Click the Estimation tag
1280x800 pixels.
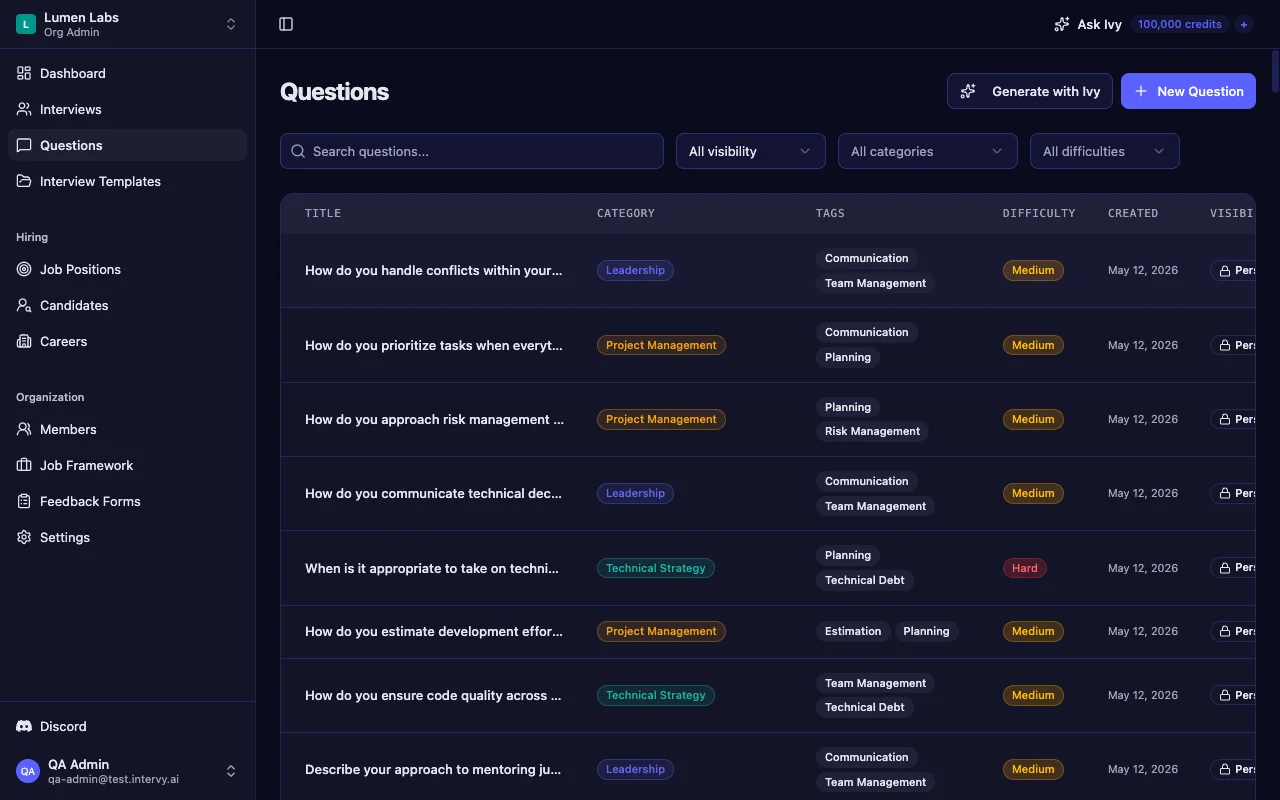pyautogui.click(x=853, y=631)
